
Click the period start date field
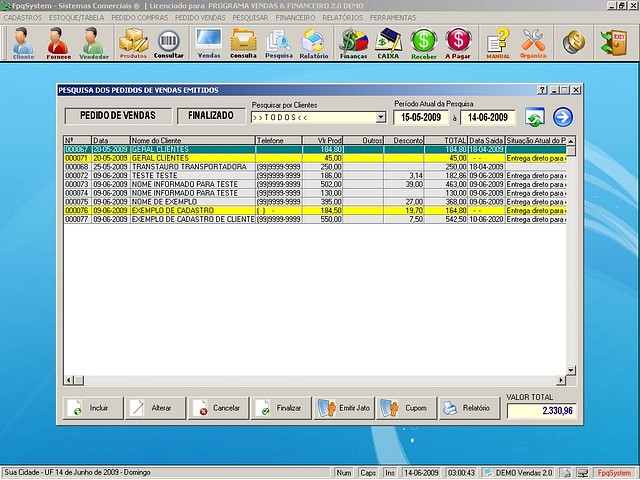click(422, 117)
